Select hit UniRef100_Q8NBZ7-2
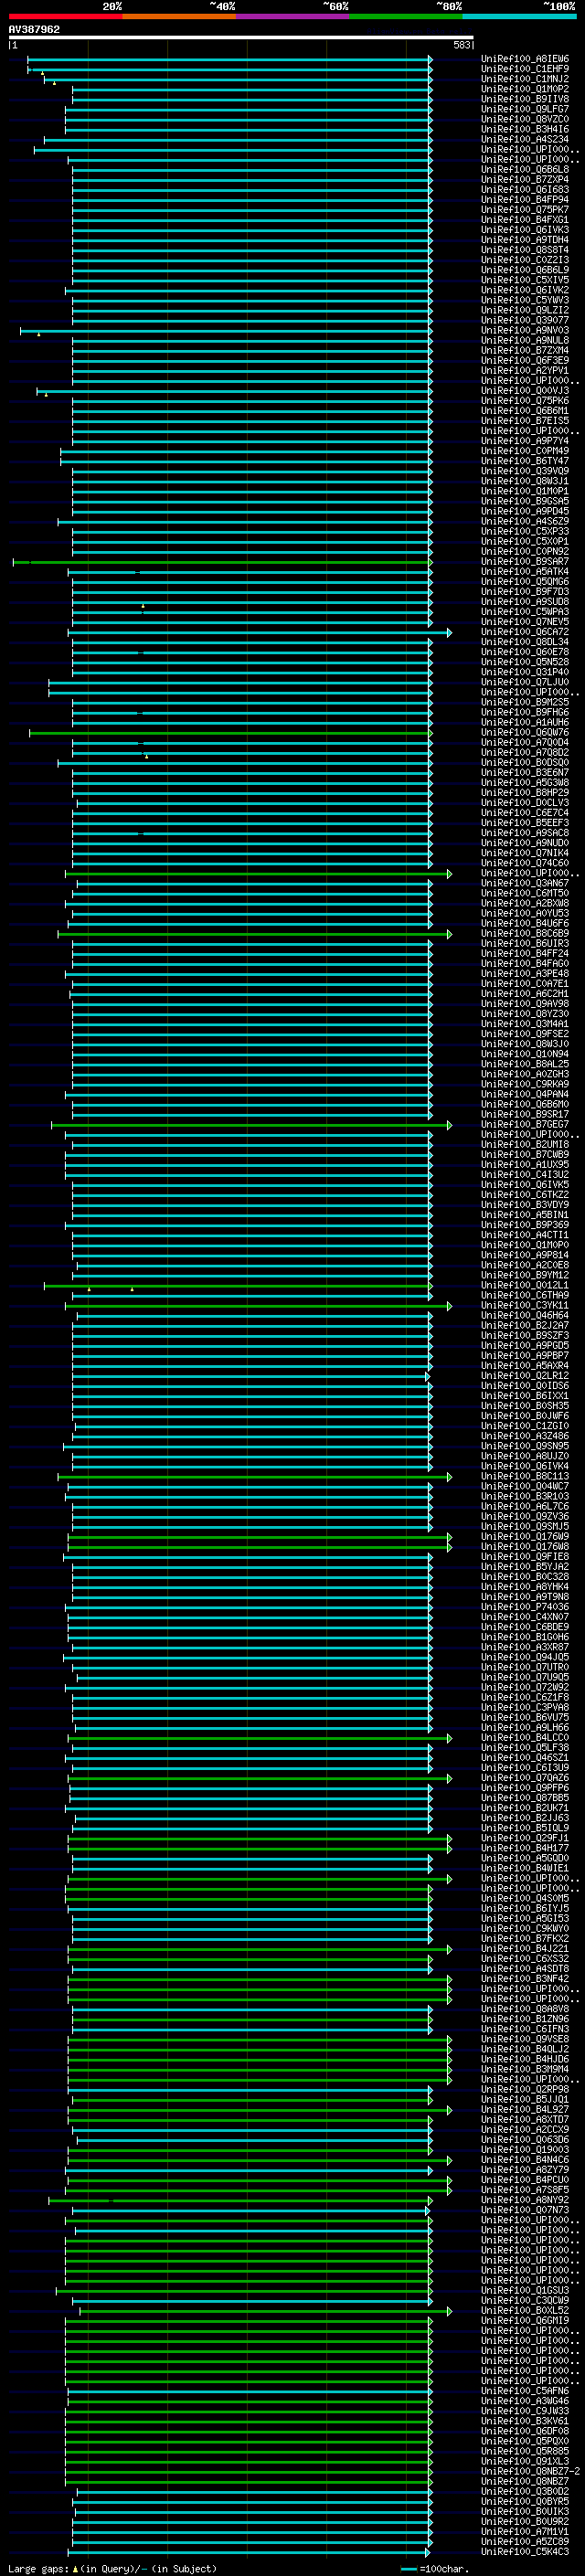 click(530, 2471)
